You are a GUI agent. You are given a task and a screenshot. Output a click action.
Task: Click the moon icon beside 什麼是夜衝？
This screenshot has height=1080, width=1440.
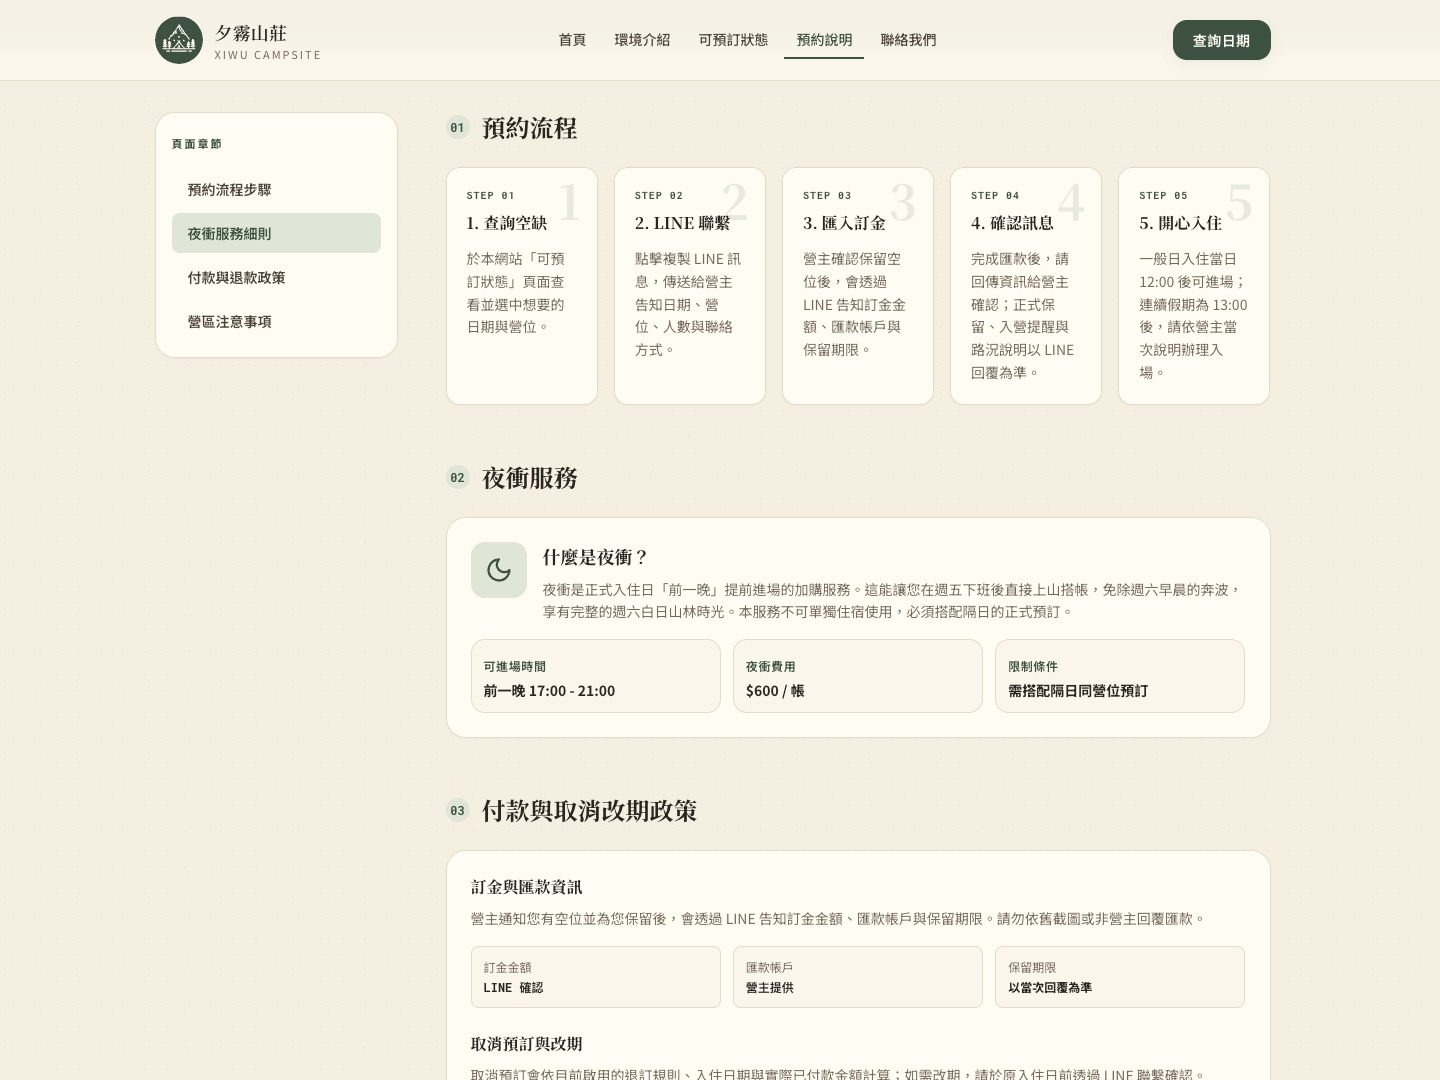click(x=499, y=570)
